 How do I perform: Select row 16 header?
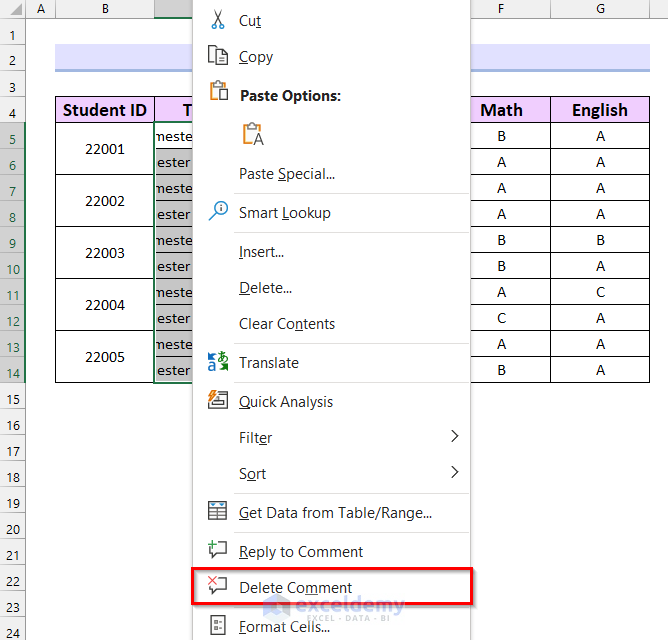point(12,425)
